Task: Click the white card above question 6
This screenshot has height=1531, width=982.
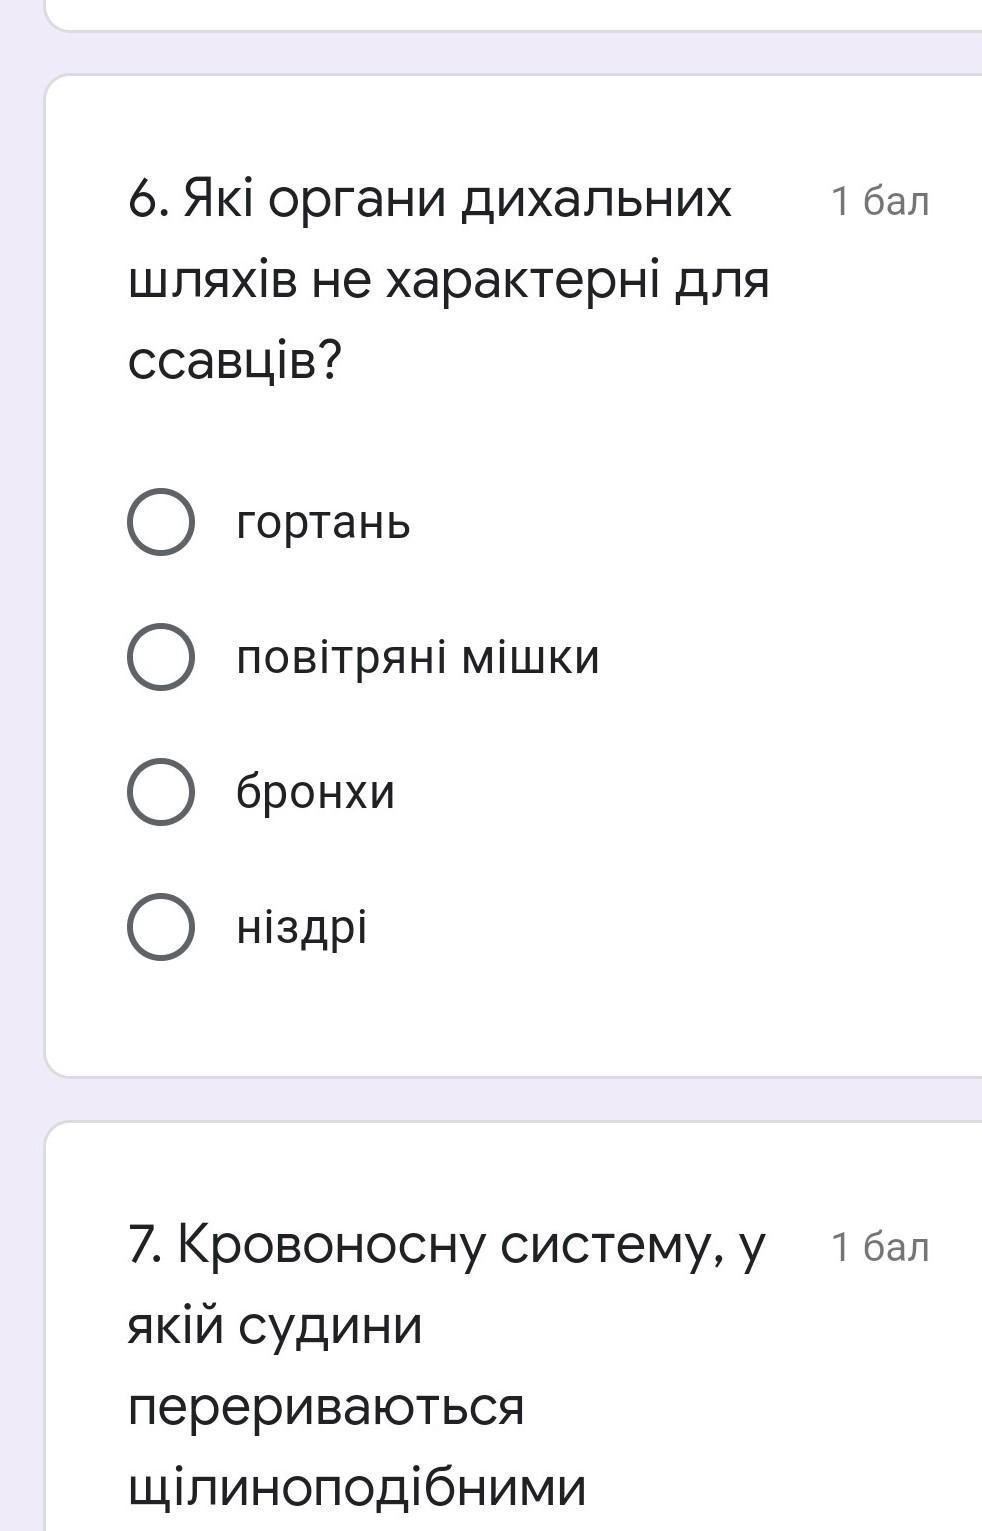Action: 500,14
